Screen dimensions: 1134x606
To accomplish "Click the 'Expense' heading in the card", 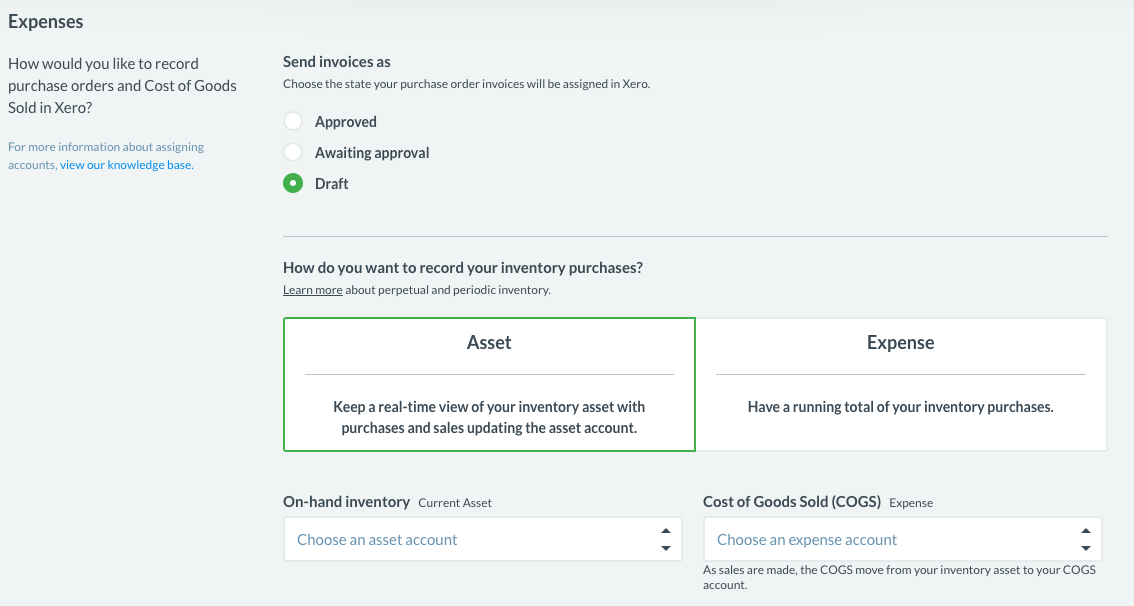I will point(901,343).
